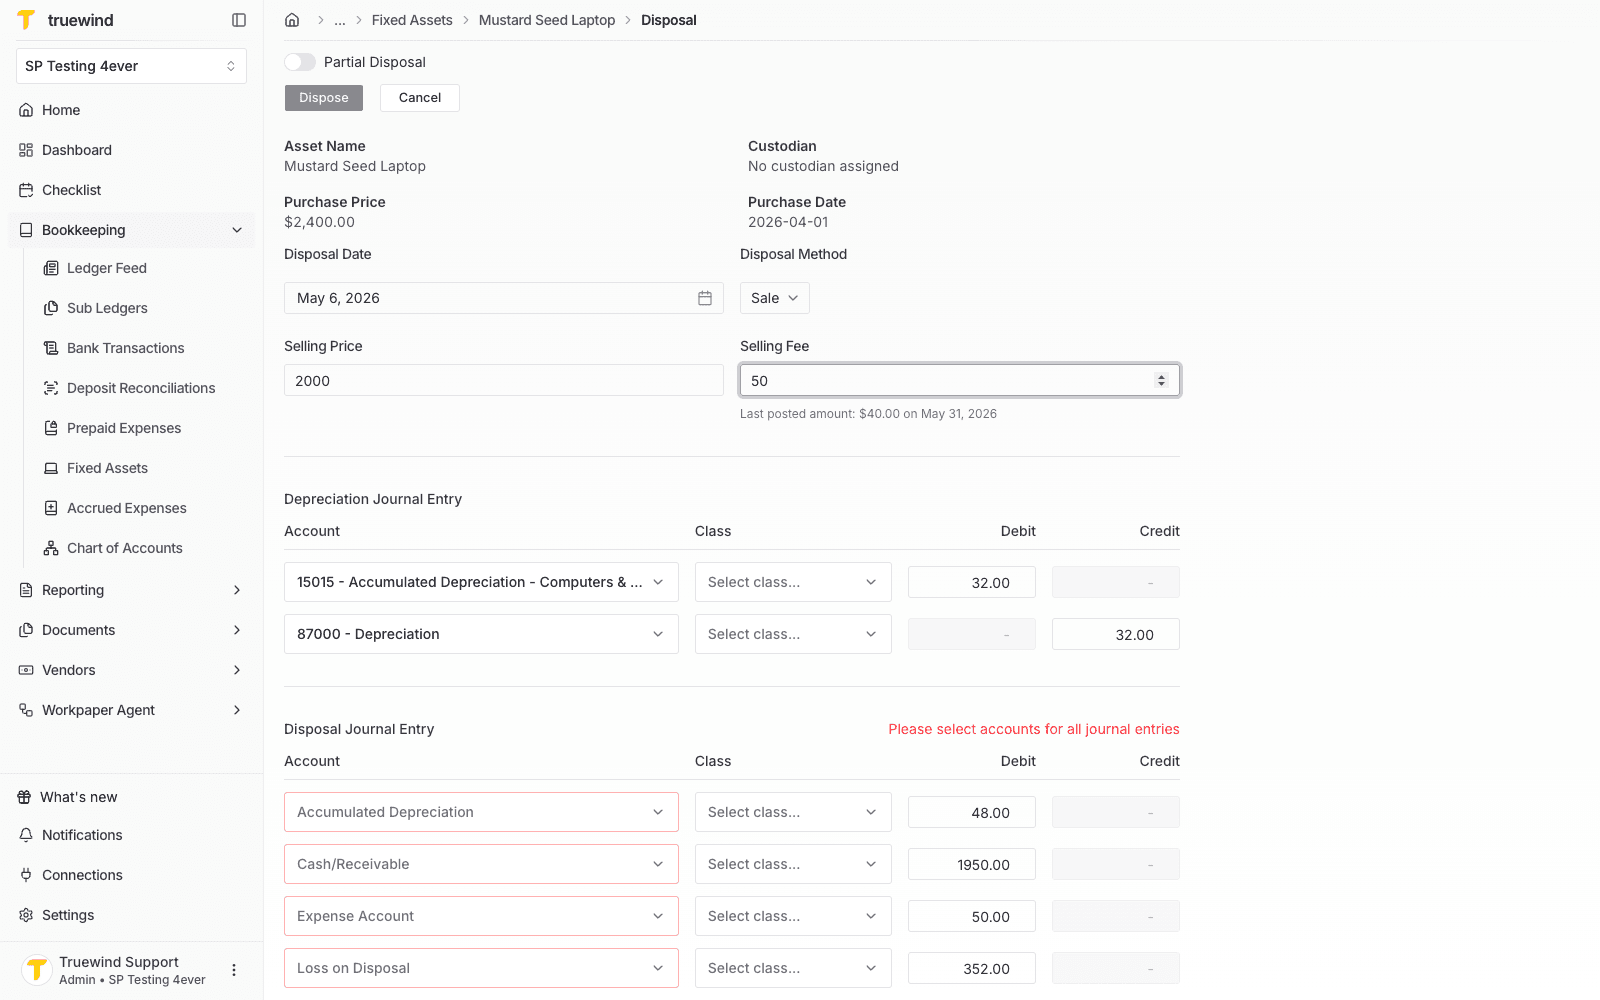
Task: Click the Reporting document icon
Action: click(26, 590)
